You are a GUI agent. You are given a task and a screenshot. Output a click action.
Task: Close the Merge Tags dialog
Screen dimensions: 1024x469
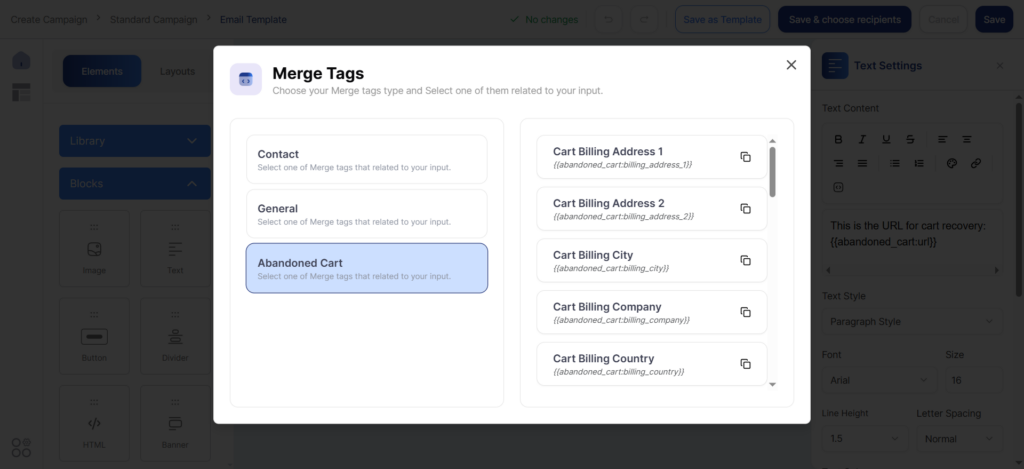791,65
